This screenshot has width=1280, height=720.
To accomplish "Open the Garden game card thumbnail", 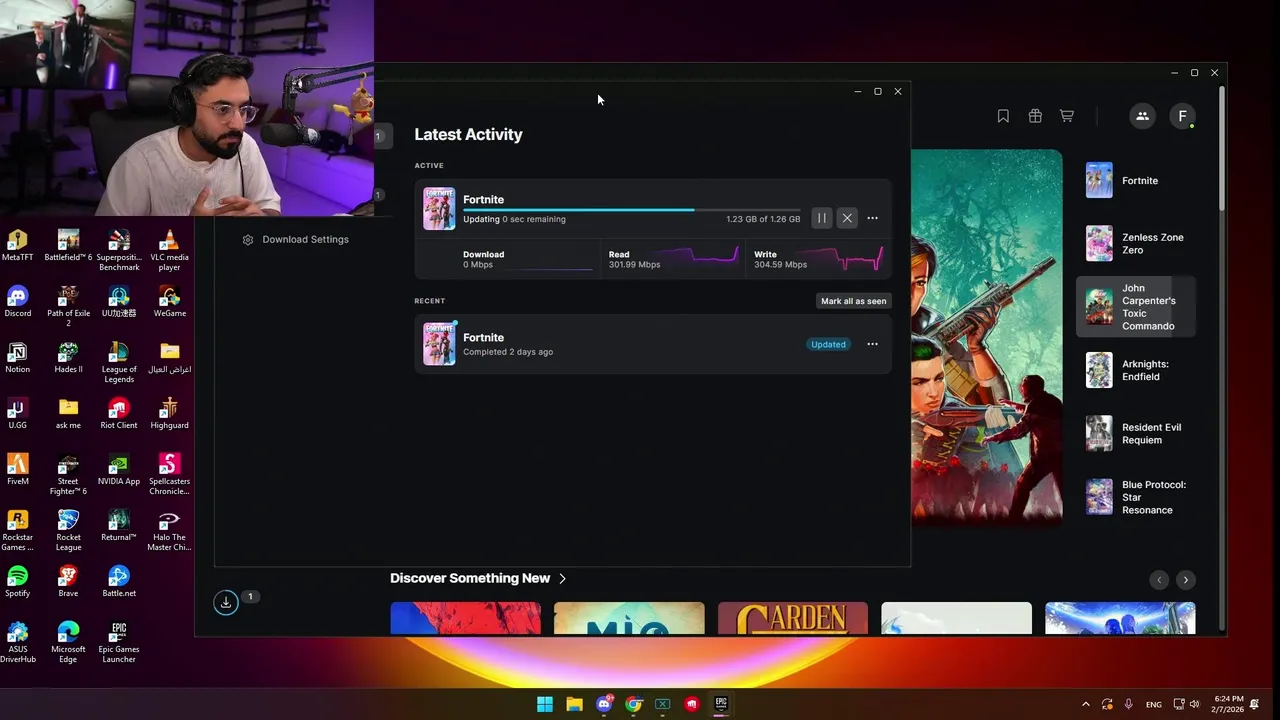I will click(793, 618).
